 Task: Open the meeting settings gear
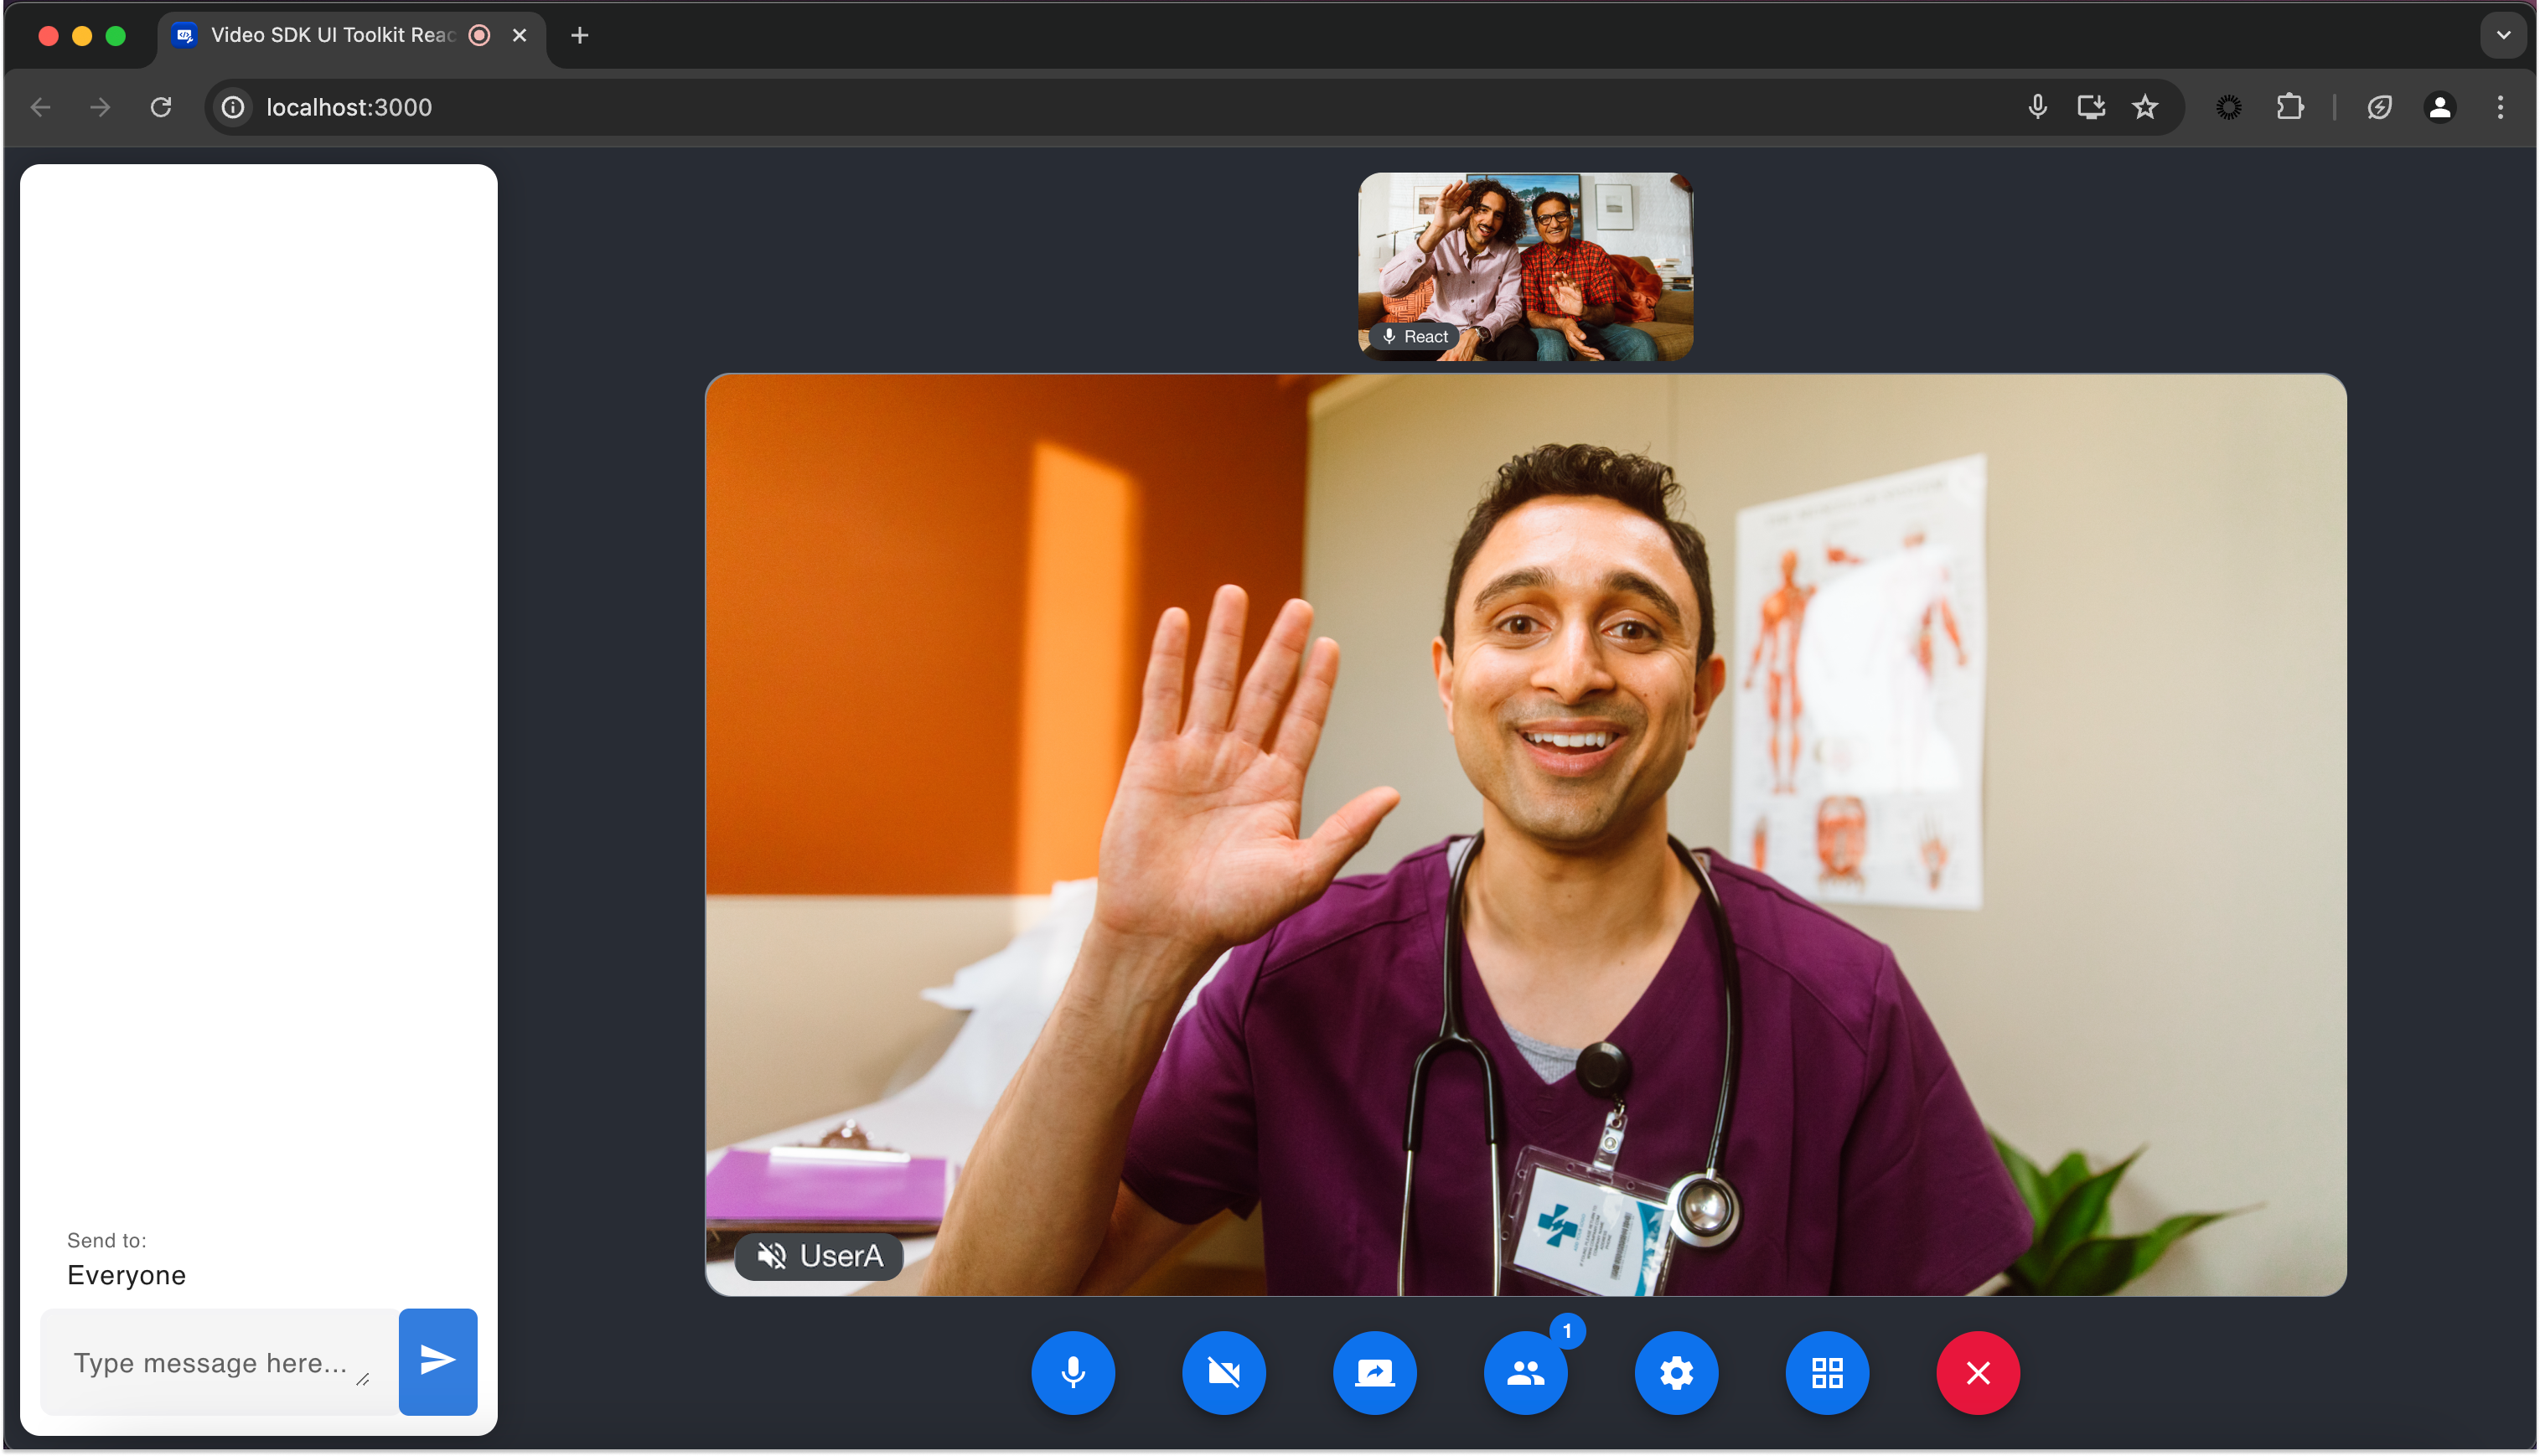coord(1676,1372)
